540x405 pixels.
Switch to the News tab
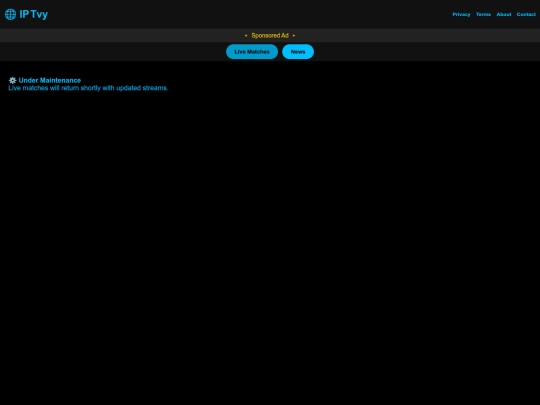tap(298, 52)
